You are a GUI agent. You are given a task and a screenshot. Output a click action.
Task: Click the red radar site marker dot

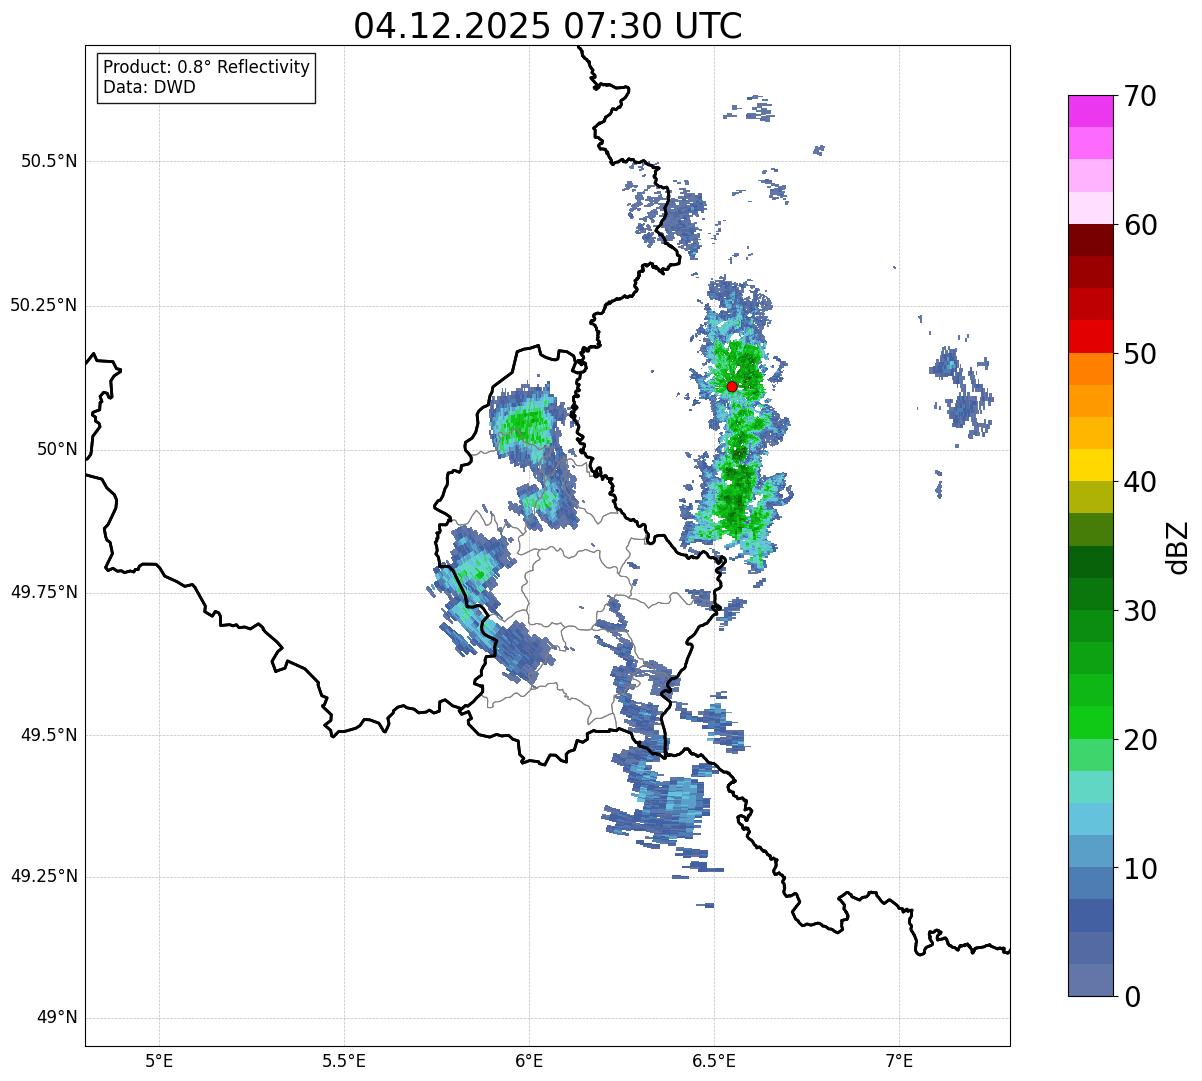(732, 386)
